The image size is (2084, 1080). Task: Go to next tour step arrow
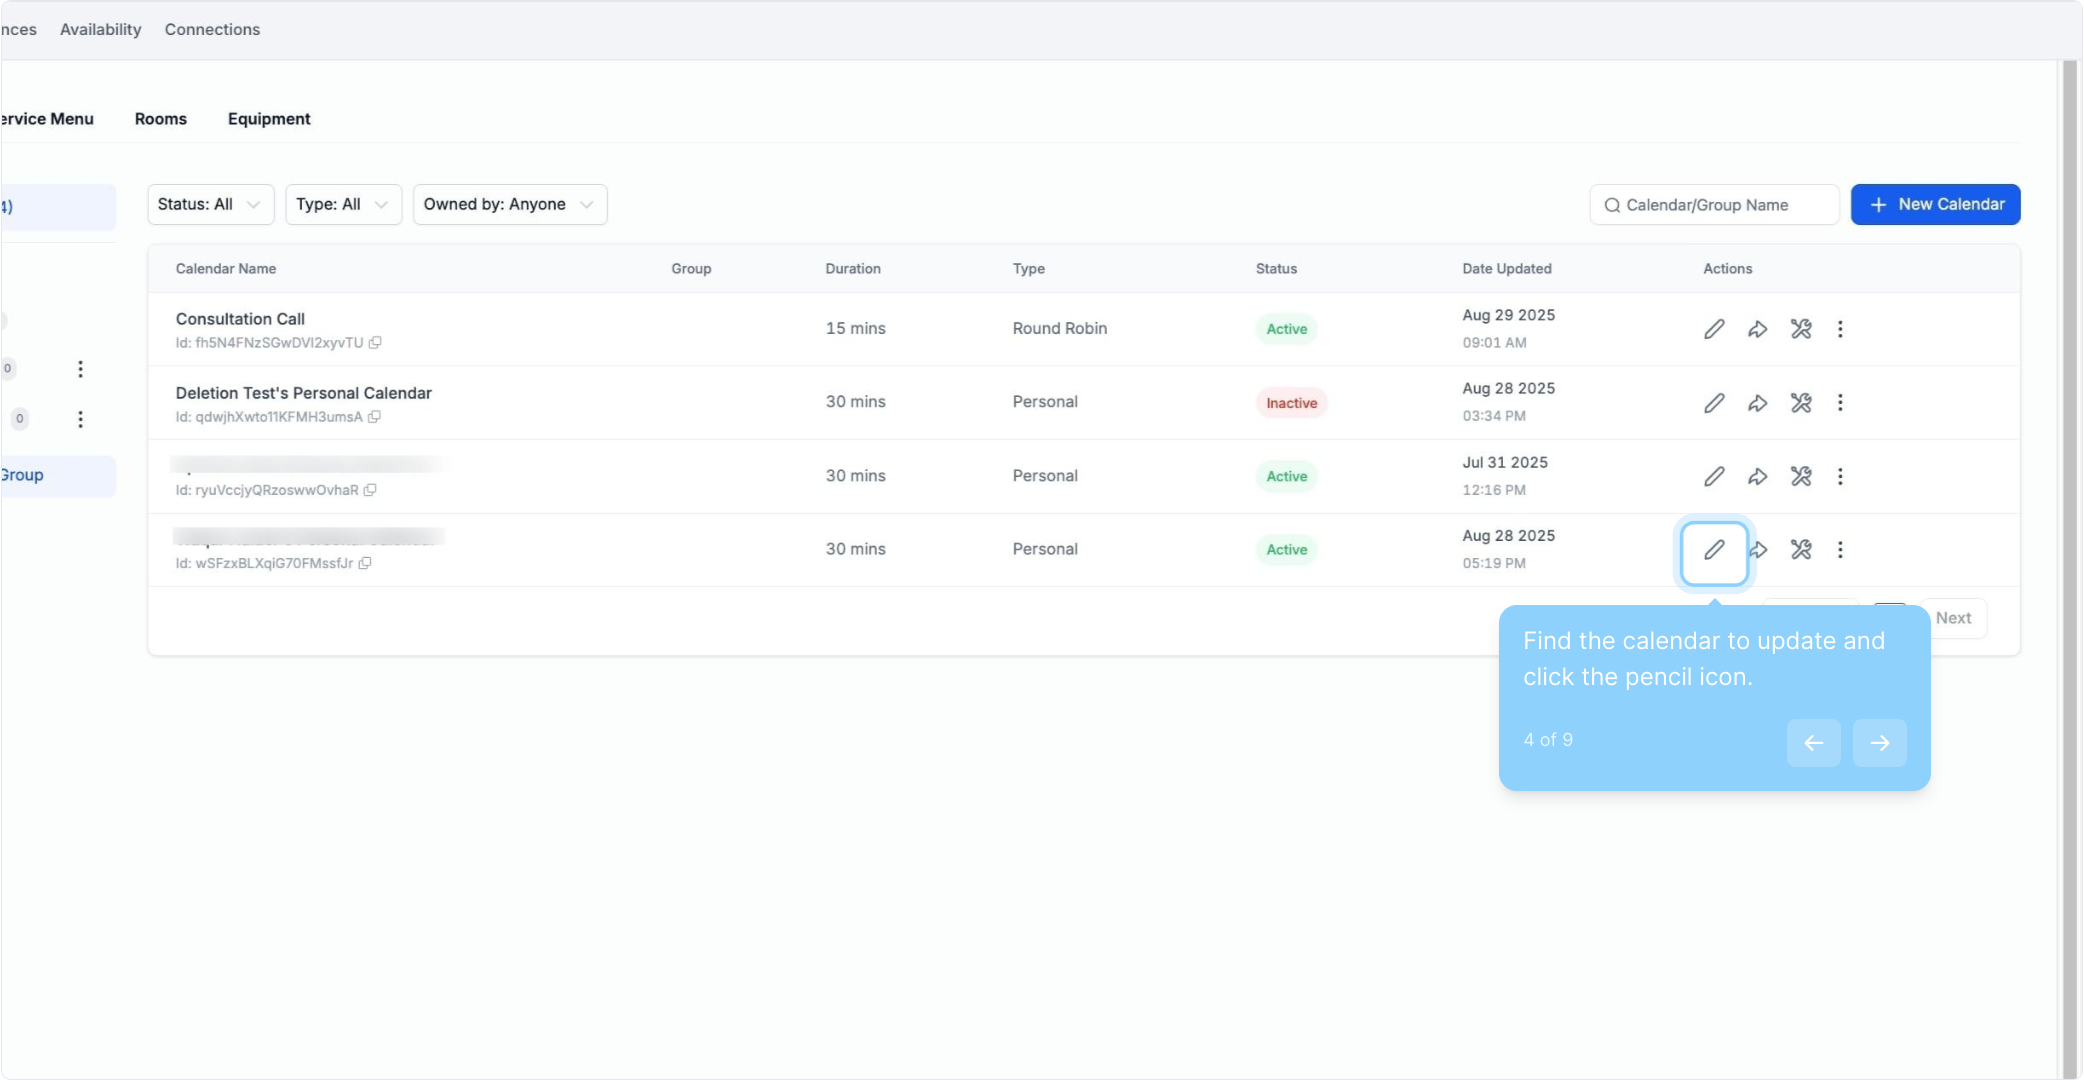[x=1879, y=743]
